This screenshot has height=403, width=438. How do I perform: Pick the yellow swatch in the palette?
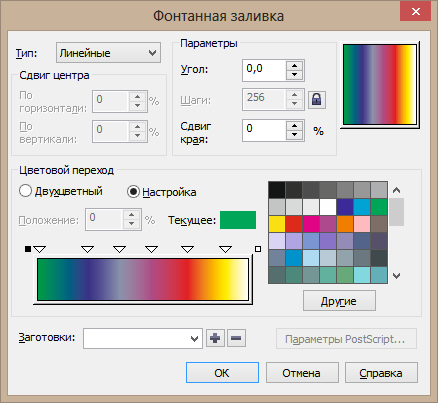(277, 224)
